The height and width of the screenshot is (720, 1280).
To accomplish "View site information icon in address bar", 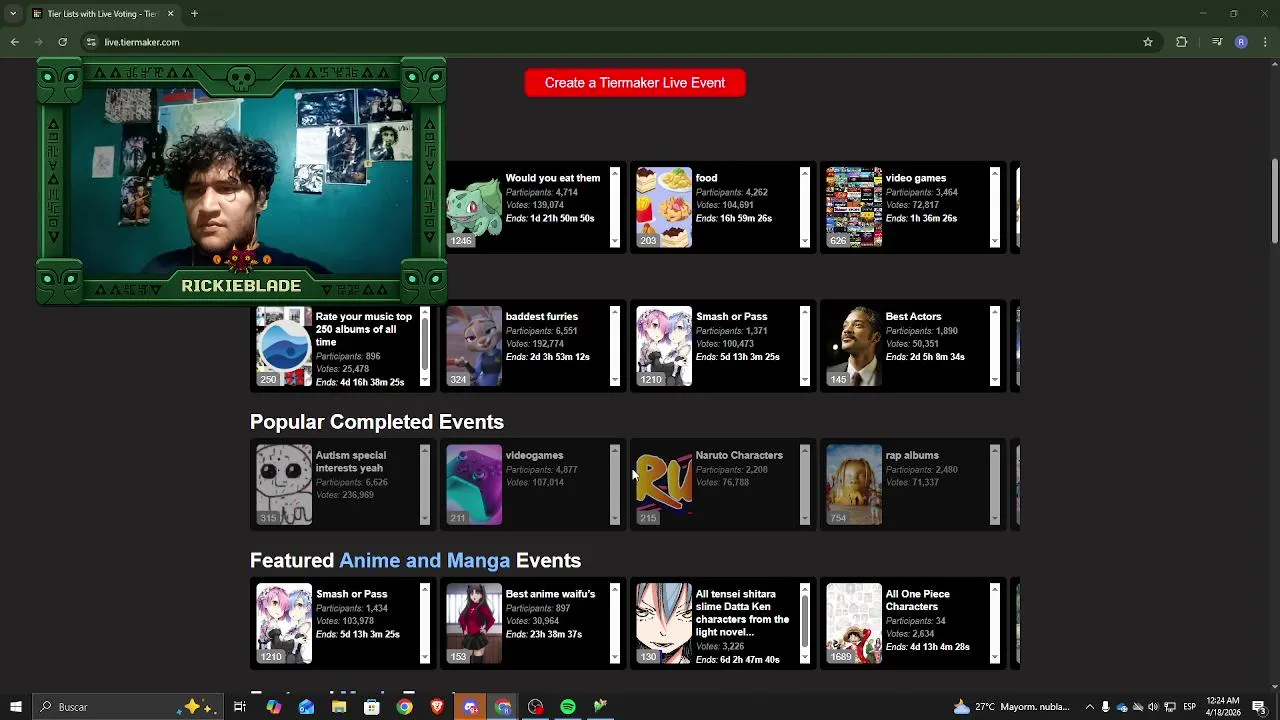I will click(91, 42).
